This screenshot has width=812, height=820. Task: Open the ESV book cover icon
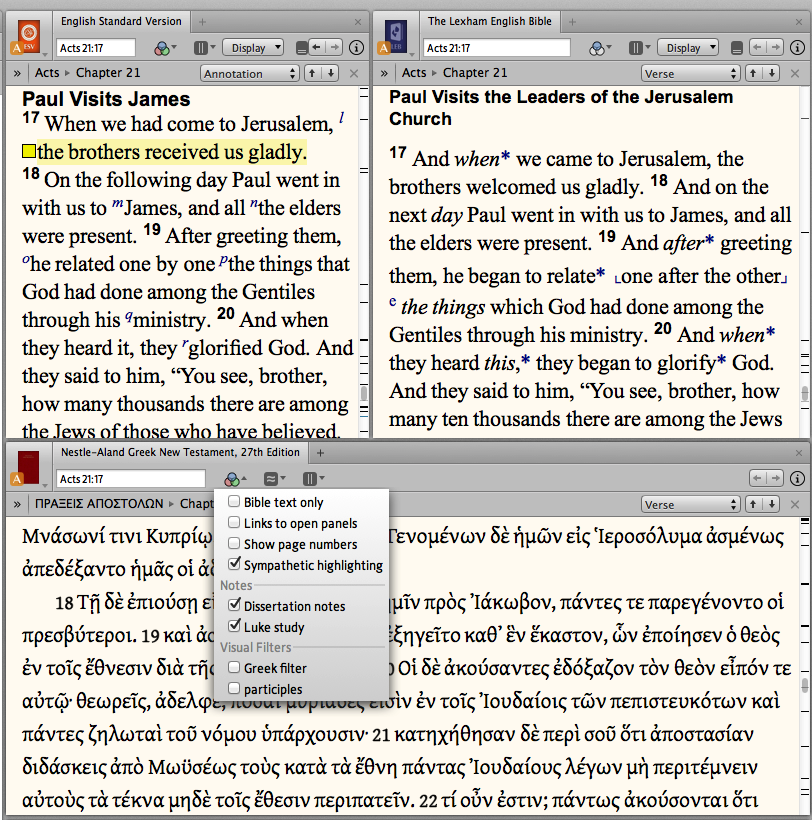coord(29,35)
